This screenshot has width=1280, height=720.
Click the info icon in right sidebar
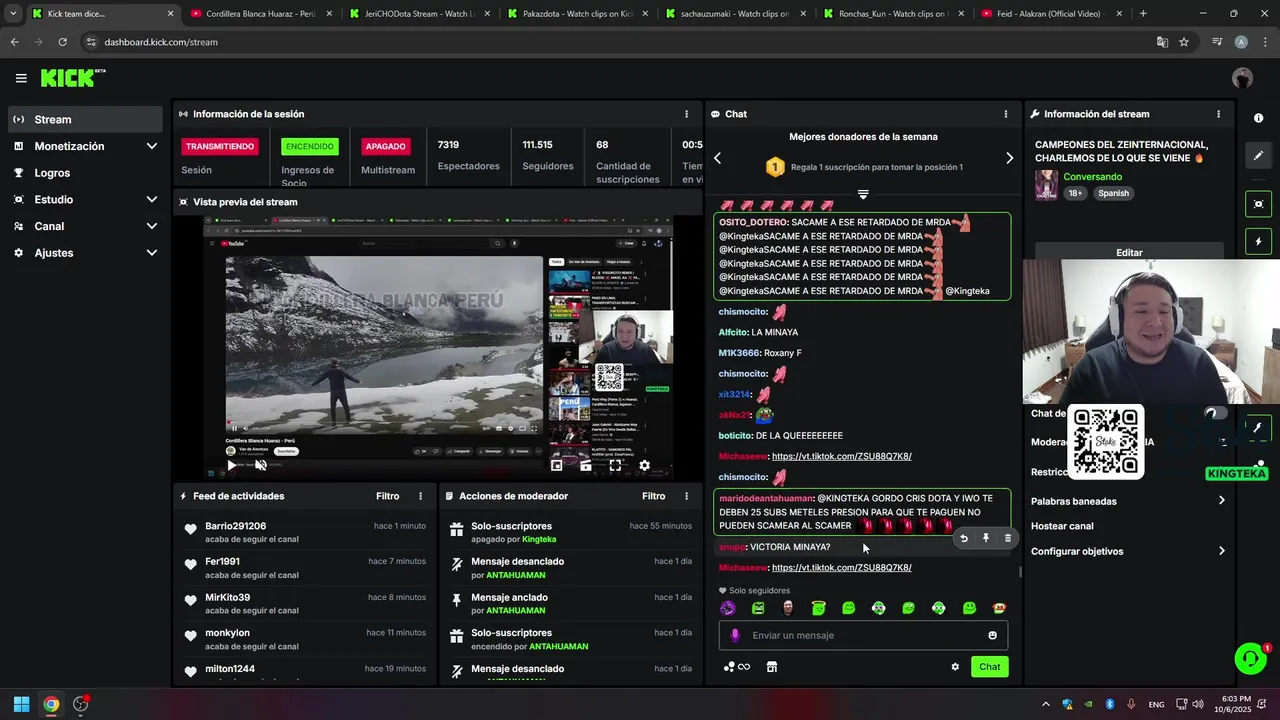pyautogui.click(x=1258, y=118)
